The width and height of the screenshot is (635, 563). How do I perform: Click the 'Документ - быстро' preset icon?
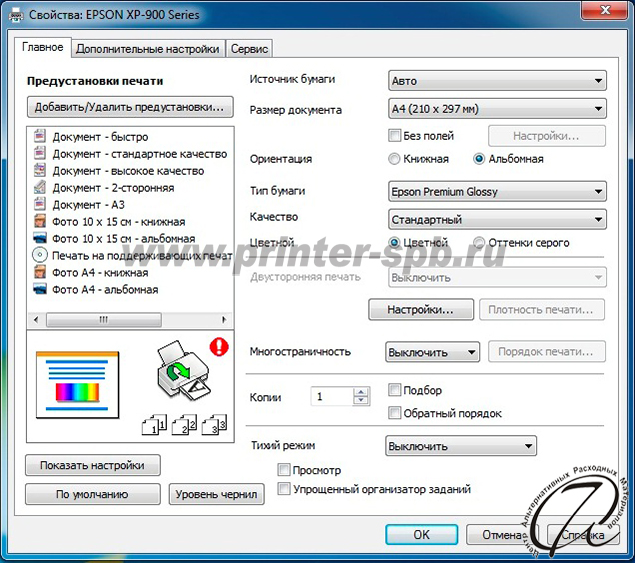[x=39, y=136]
